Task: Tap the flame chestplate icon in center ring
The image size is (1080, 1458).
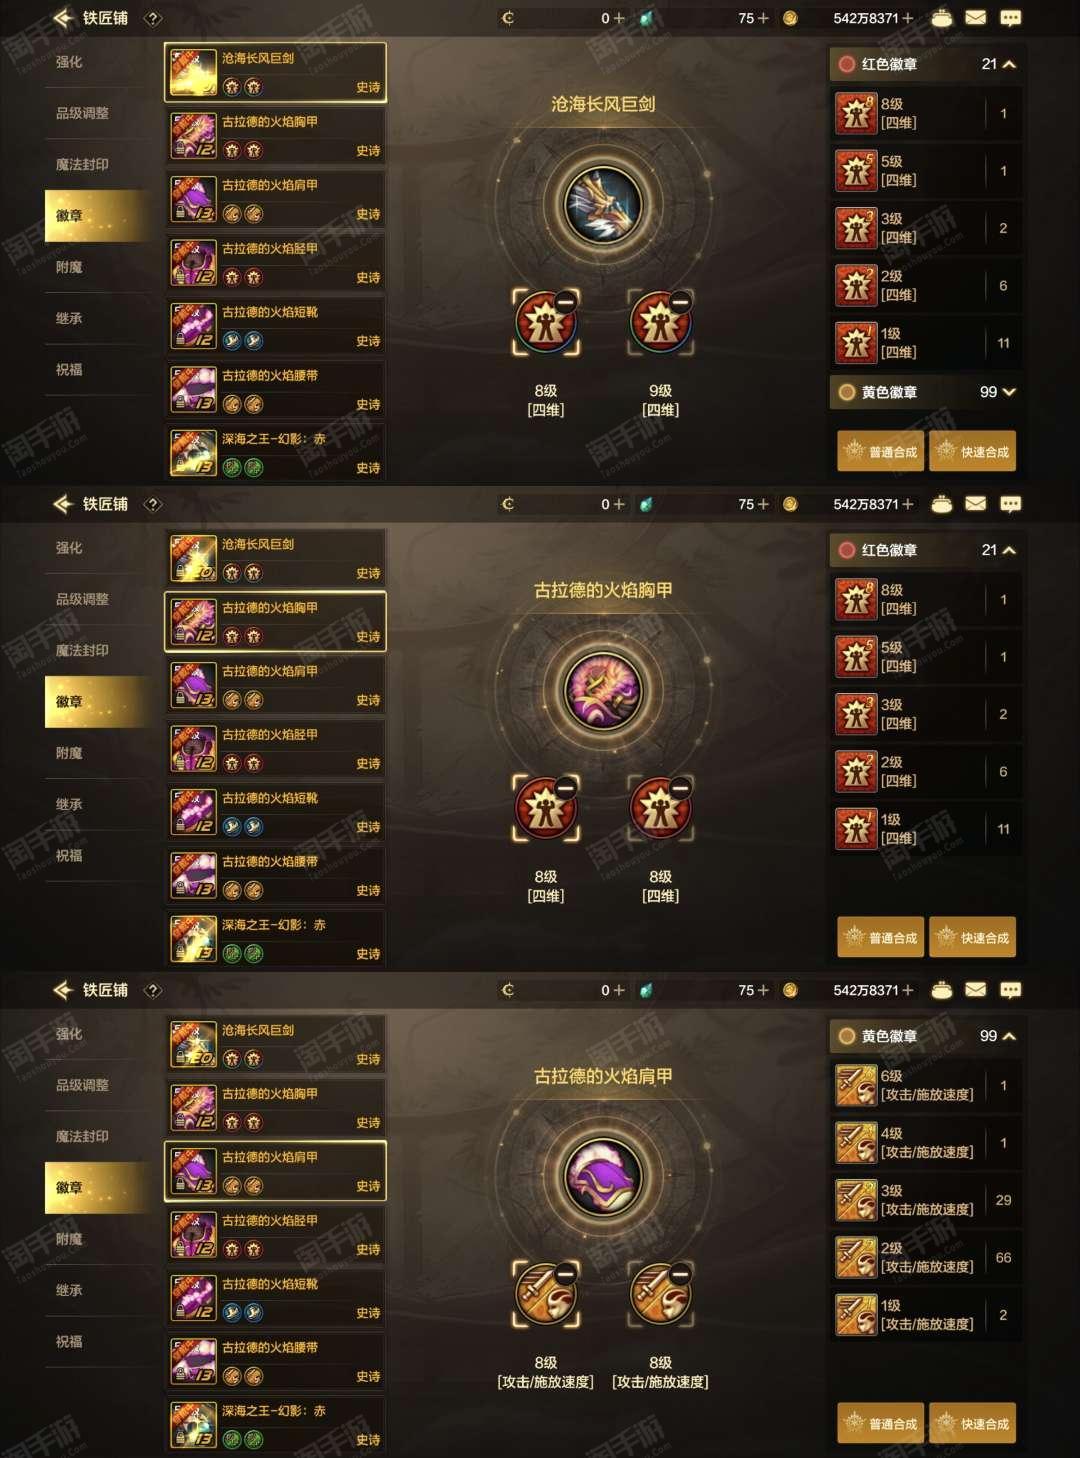Action: 603,691
